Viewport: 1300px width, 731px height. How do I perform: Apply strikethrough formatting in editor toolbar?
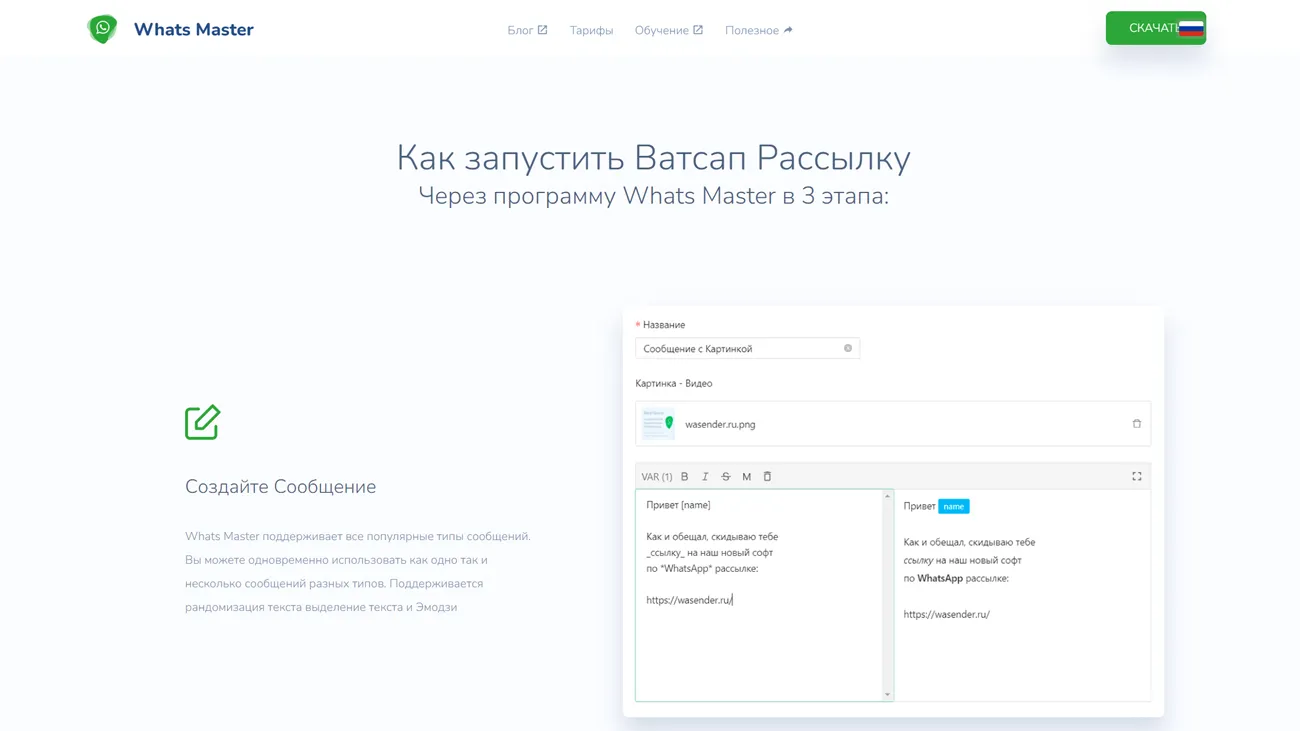coord(726,477)
